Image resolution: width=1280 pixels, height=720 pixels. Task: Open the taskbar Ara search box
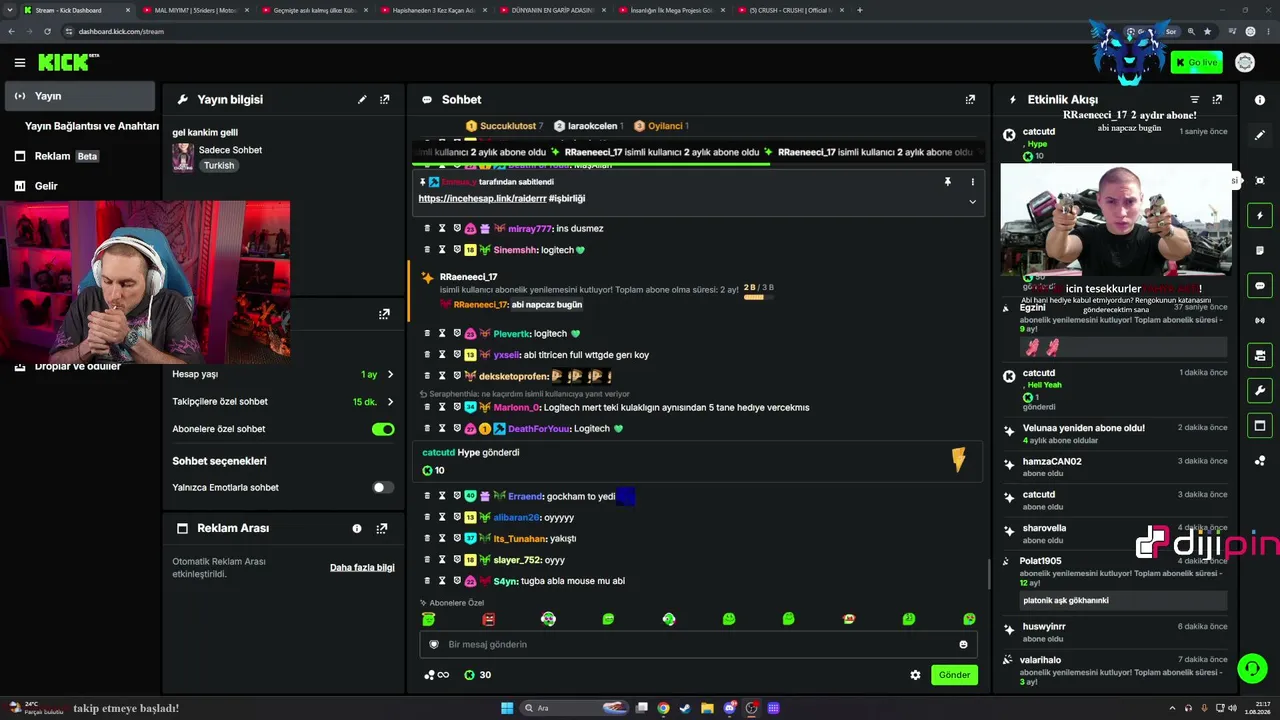click(575, 708)
